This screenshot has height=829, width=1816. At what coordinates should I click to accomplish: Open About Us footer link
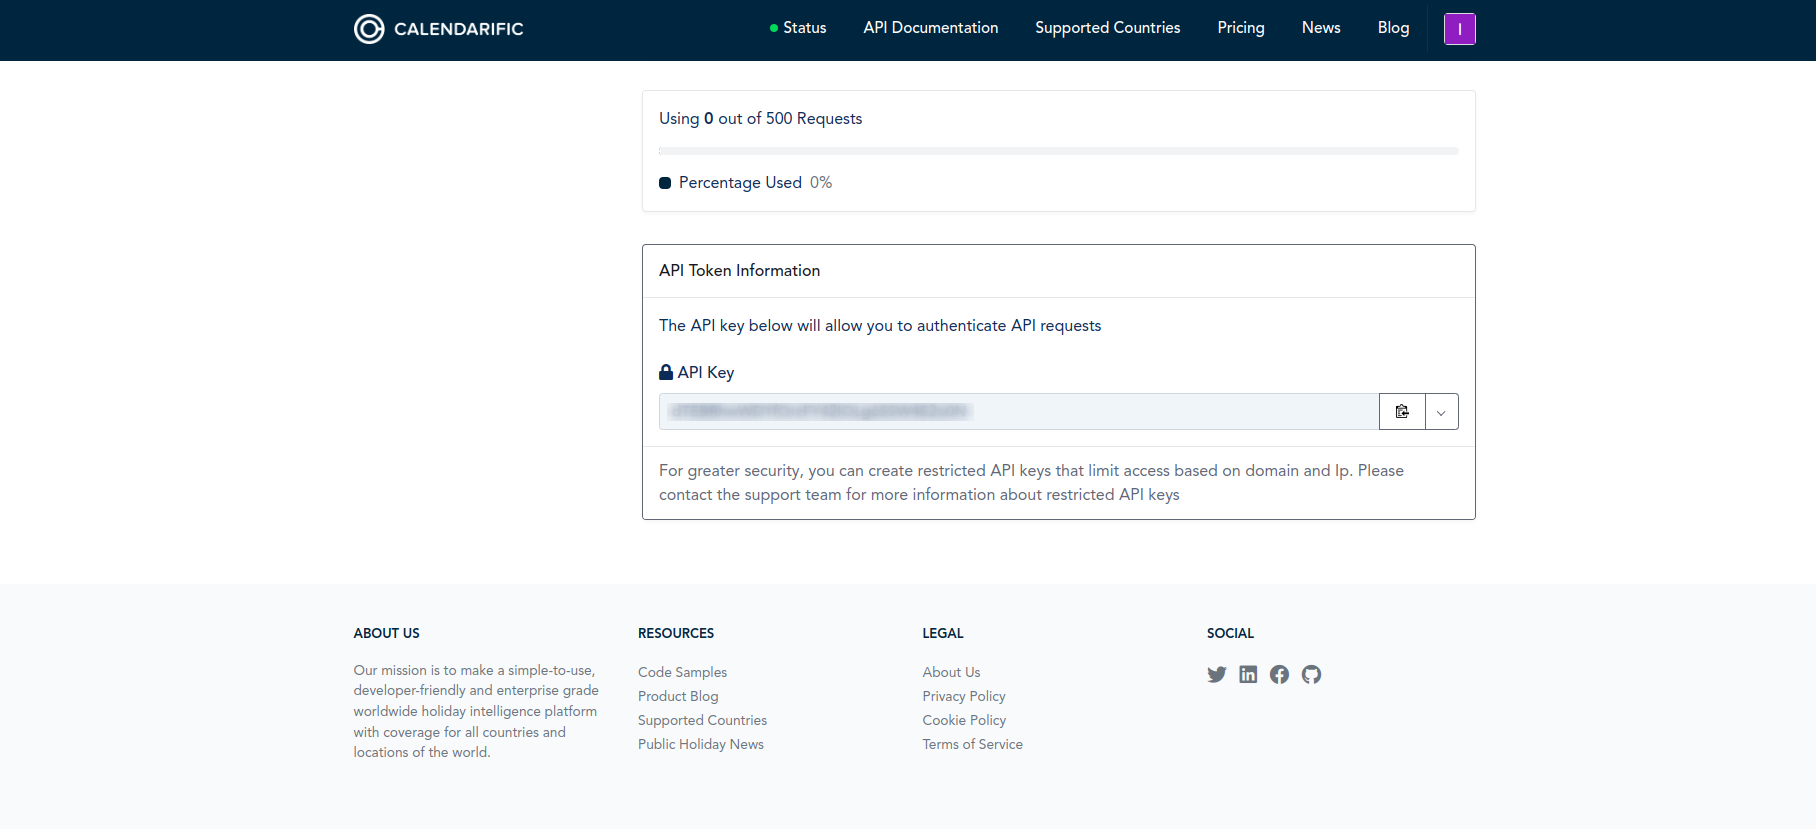(x=951, y=672)
